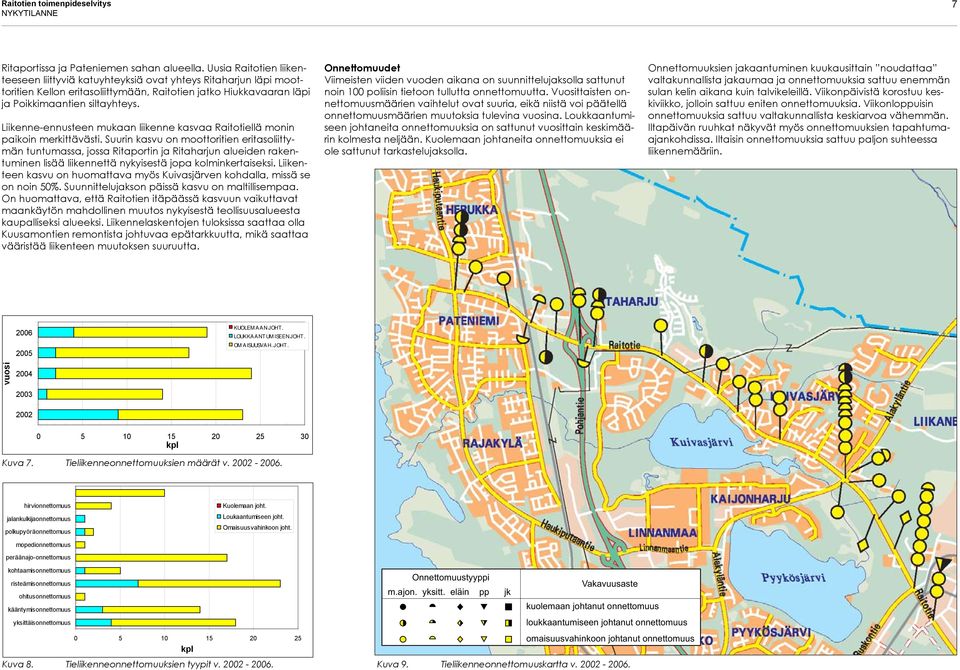The height and width of the screenshot is (670, 960).
Task: Click the yellow diamond symbol under eläin
Action: click(460, 639)
